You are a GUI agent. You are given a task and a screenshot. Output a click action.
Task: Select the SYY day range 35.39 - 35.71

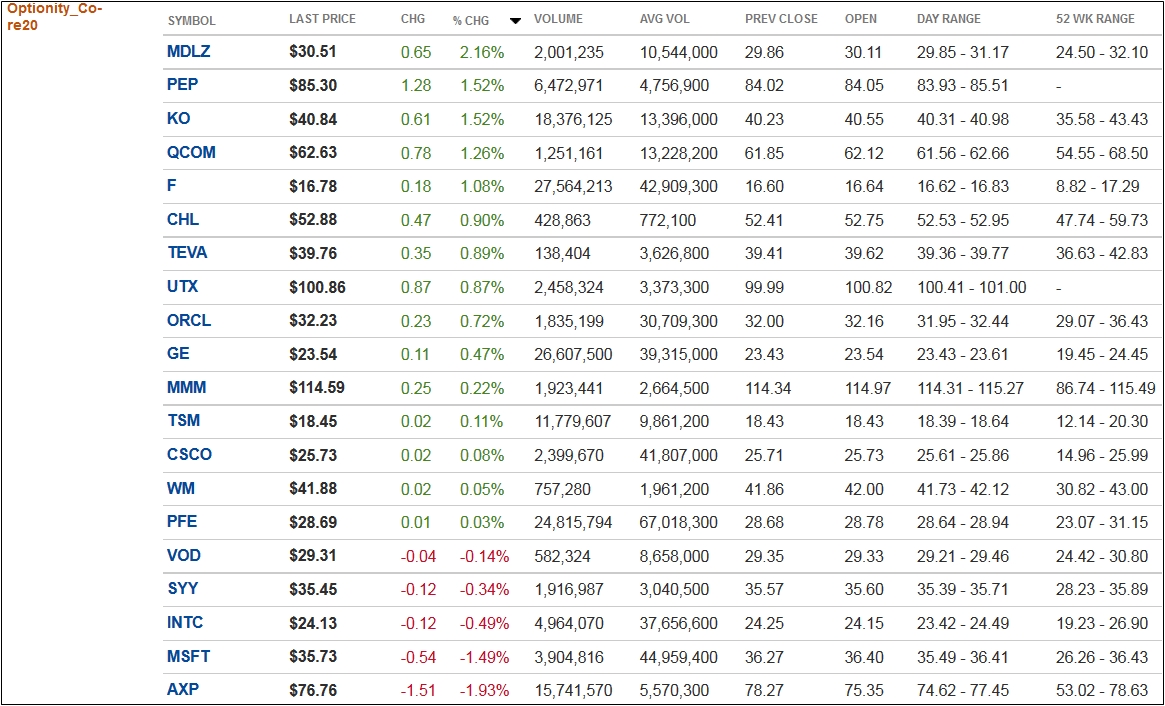point(963,590)
